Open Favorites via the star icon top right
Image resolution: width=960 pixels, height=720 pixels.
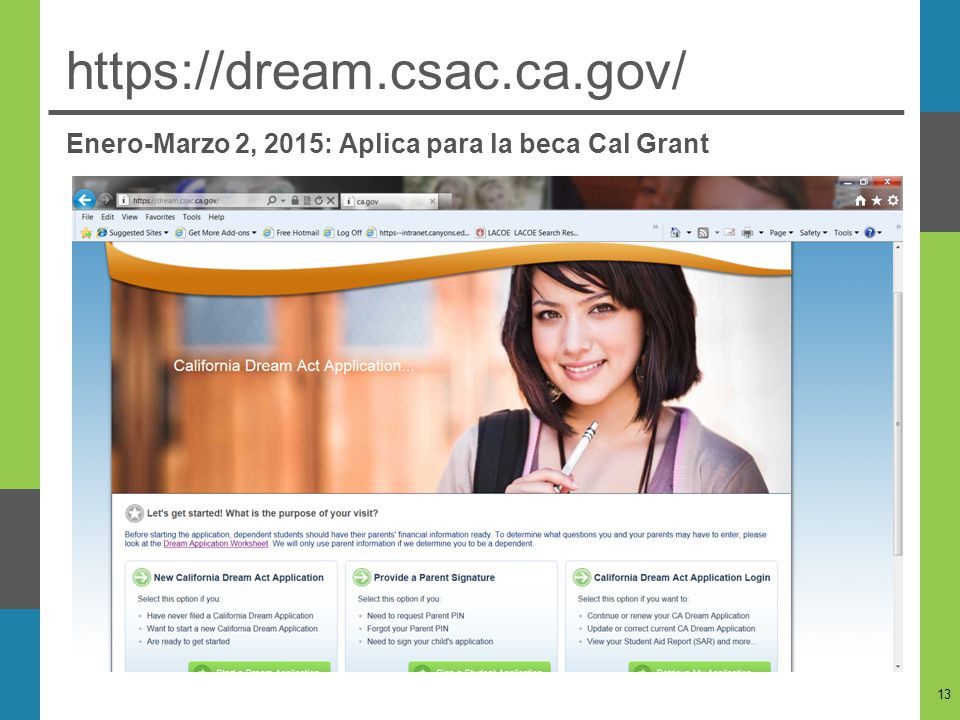pyautogui.click(x=877, y=200)
